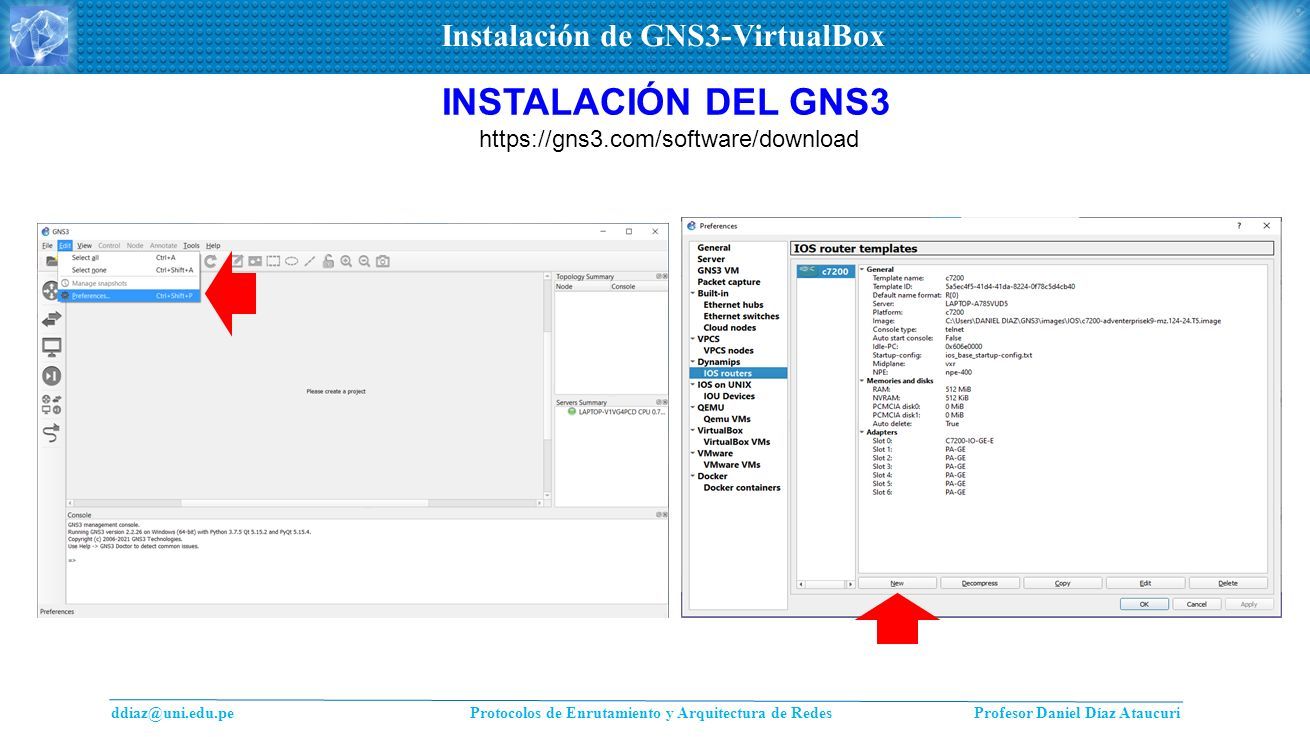Click the Zoom out magnifier icon

(364, 261)
